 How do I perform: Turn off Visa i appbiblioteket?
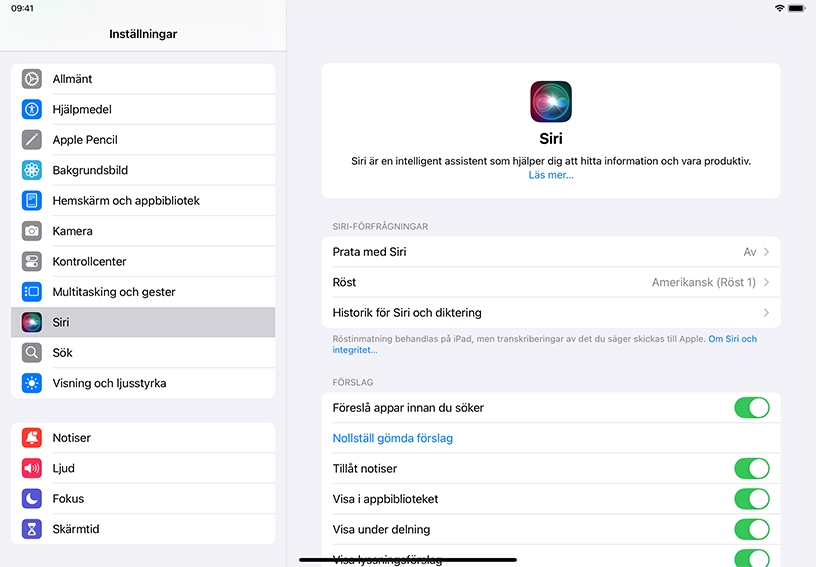[752, 499]
